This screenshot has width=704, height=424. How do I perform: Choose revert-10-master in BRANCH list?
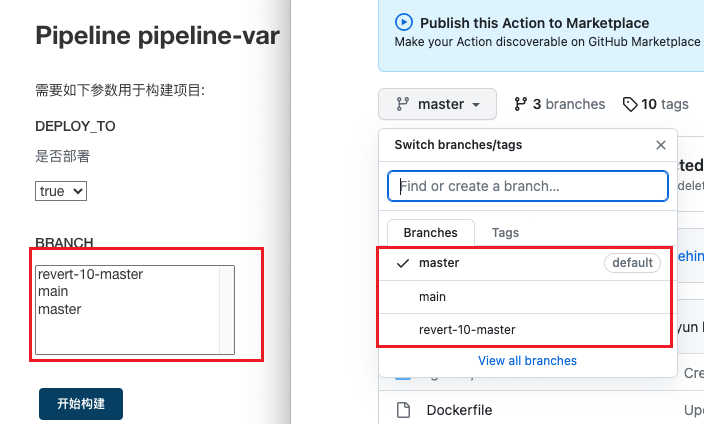pos(90,274)
